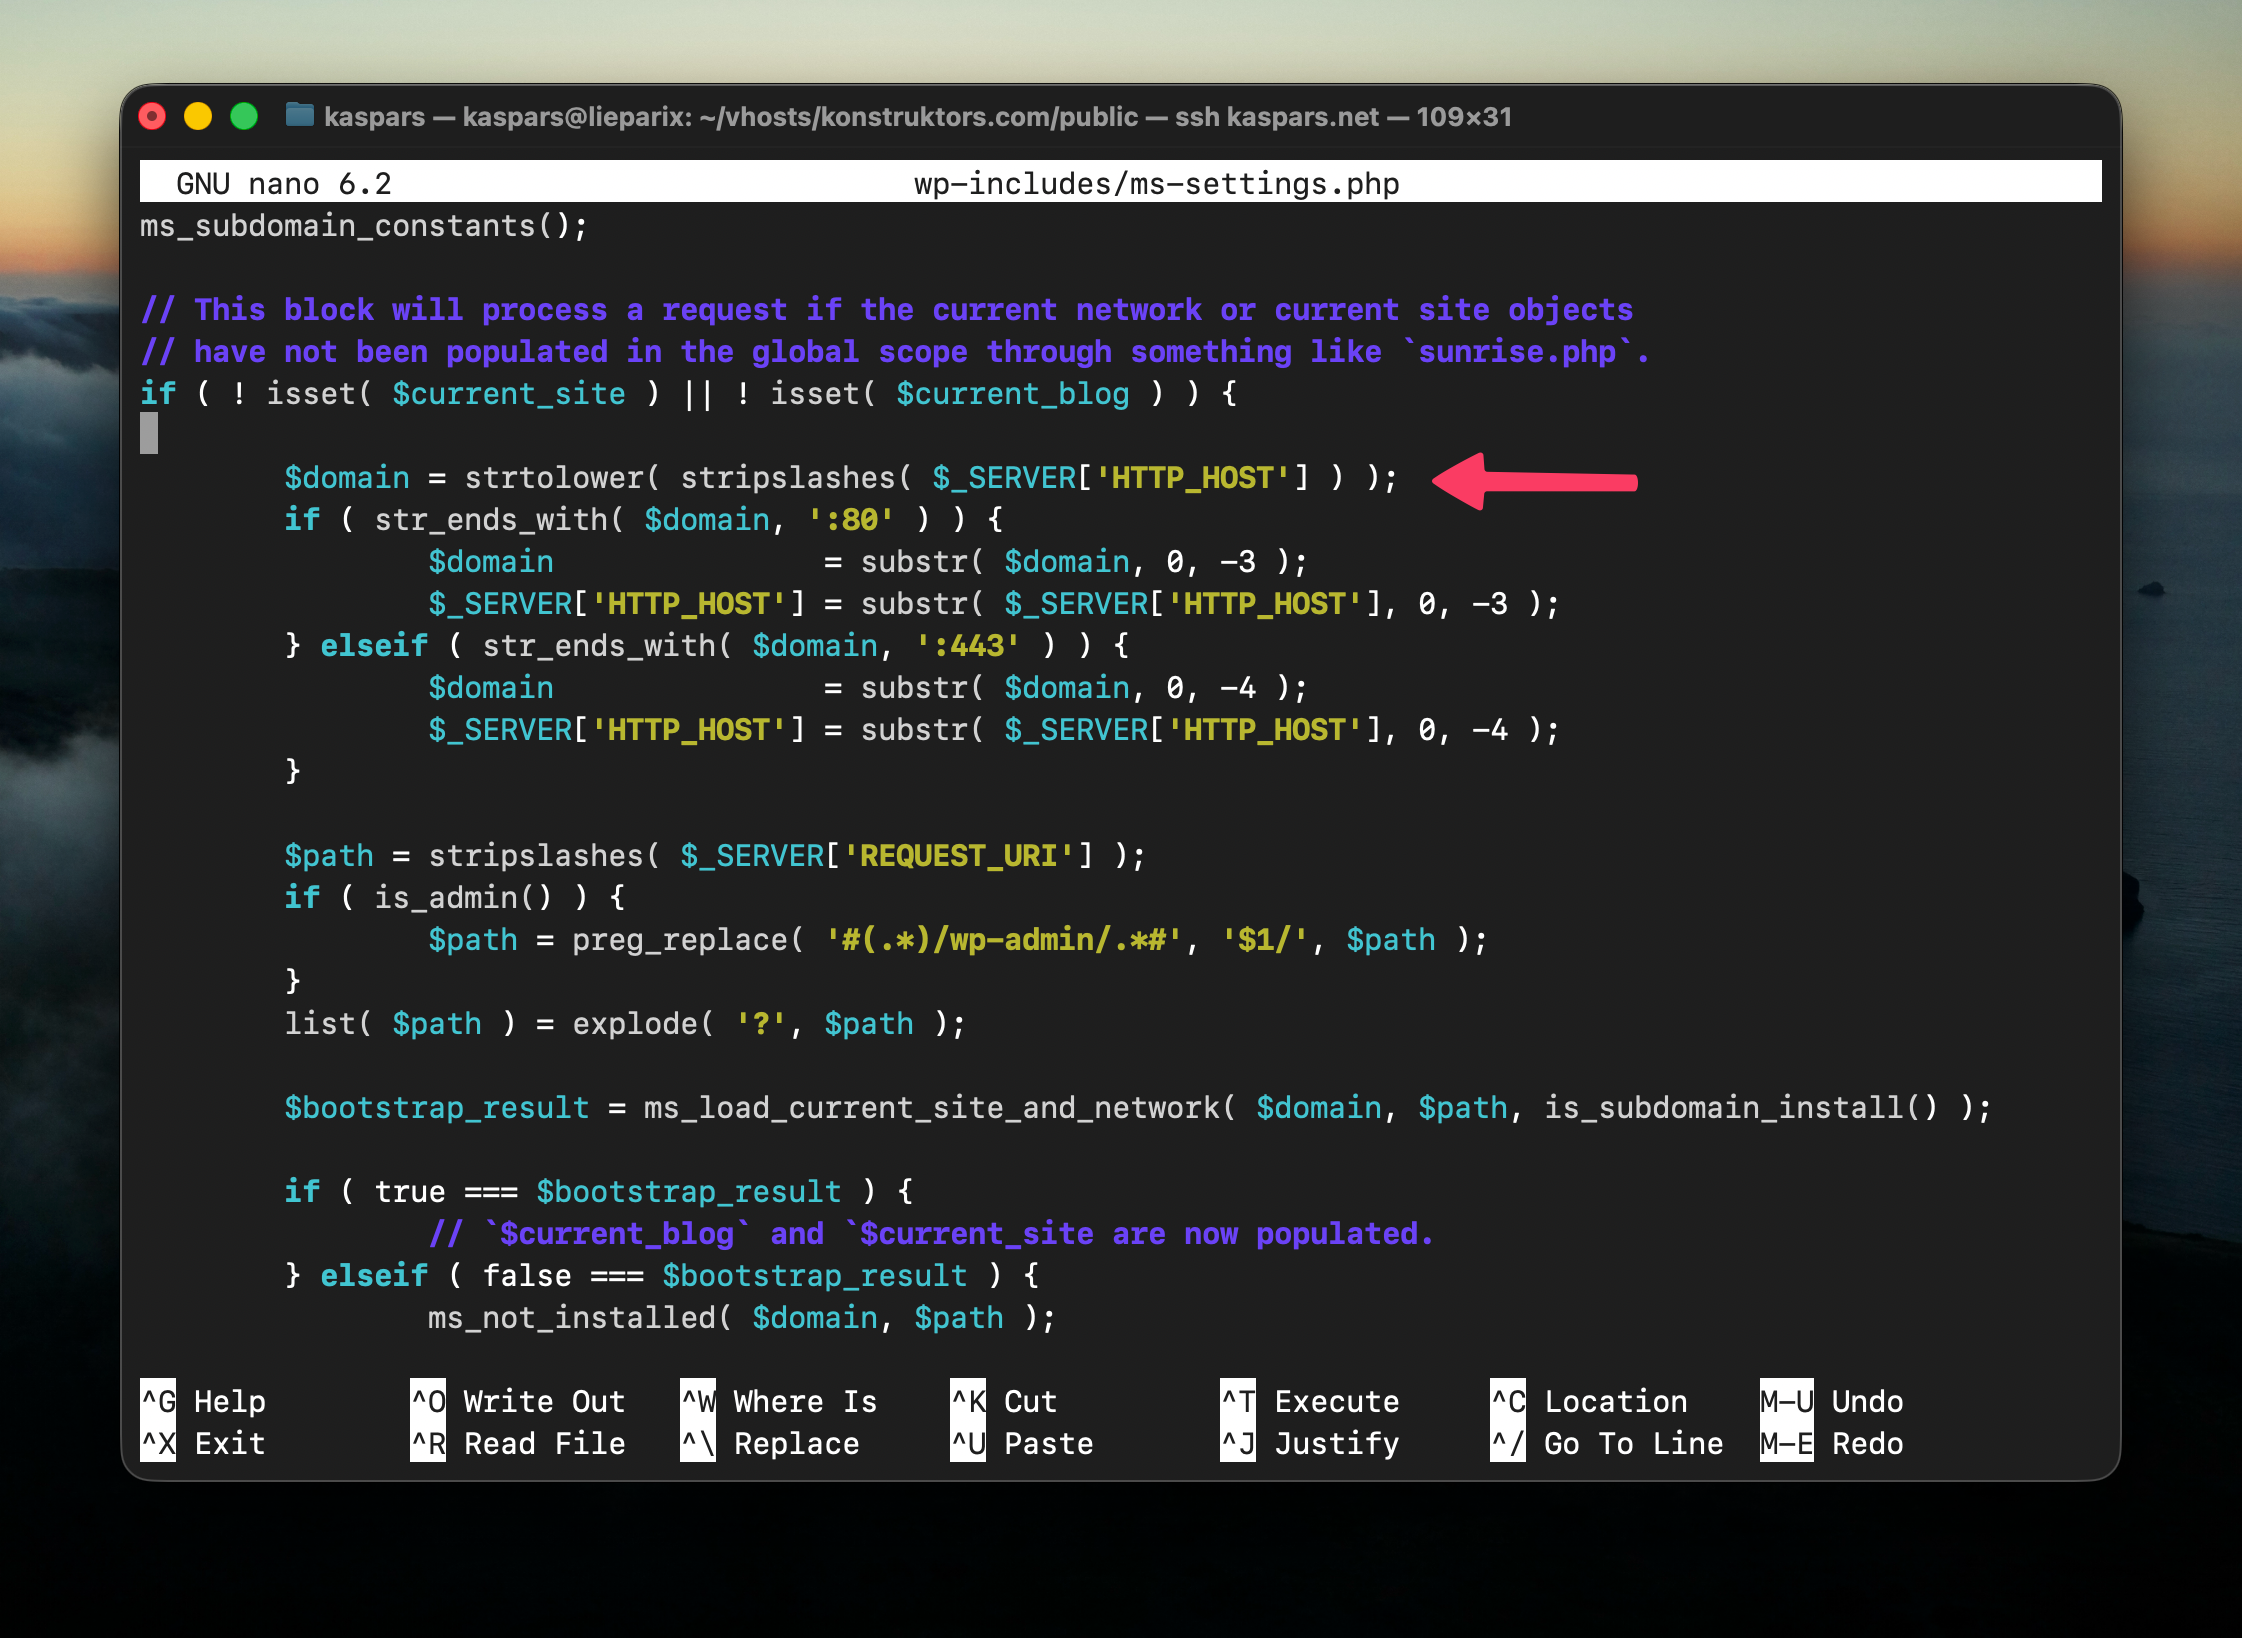
Task: Click the folder icon in title bar
Action: 299,116
